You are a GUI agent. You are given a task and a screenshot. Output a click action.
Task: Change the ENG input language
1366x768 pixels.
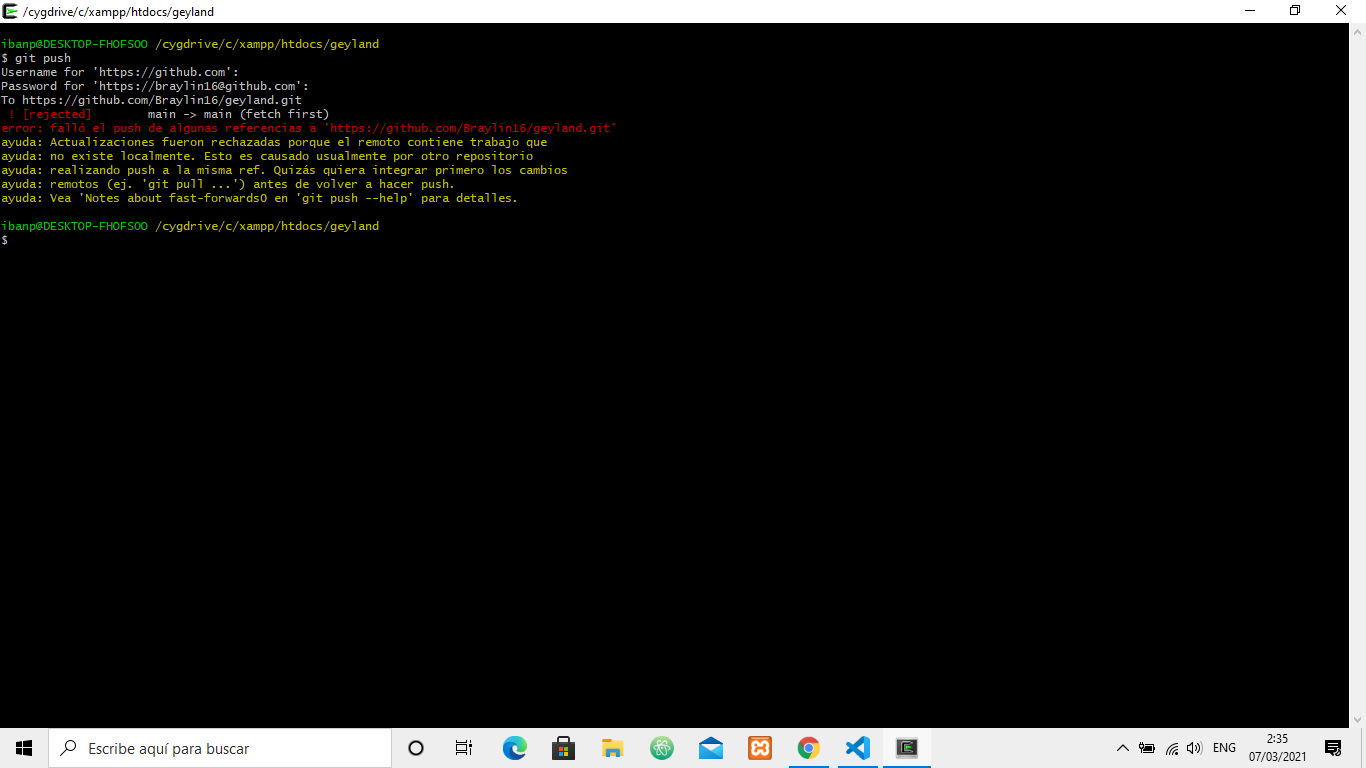tap(1224, 748)
